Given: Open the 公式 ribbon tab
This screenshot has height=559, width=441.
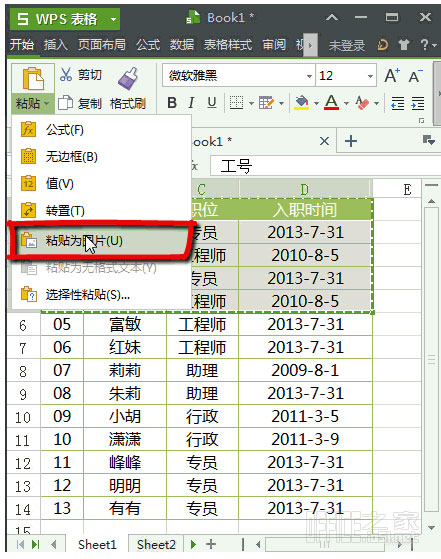Looking at the screenshot, I should [148, 45].
